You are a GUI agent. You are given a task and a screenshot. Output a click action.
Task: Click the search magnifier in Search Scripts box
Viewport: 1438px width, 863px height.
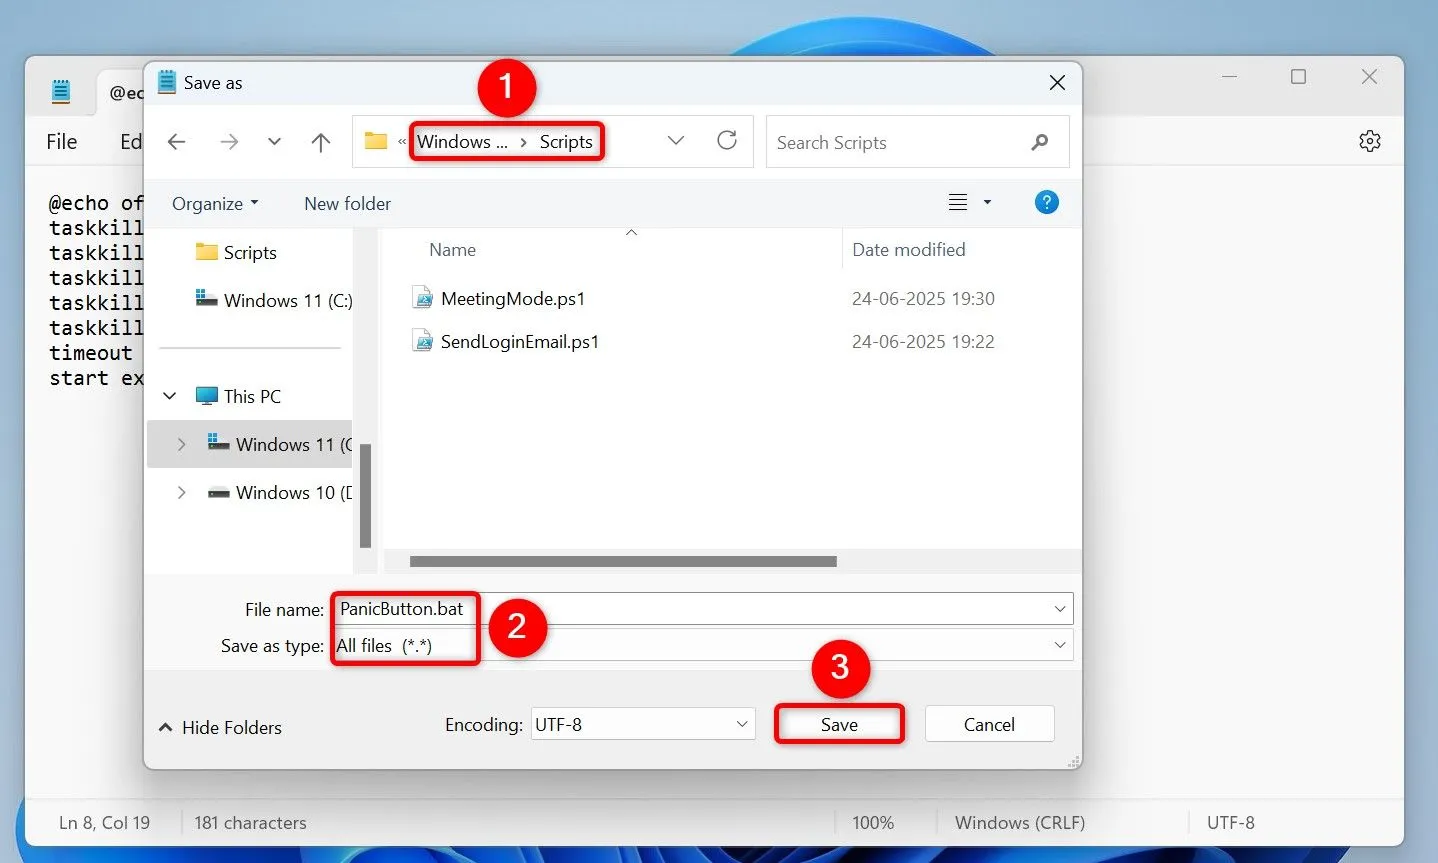(x=1039, y=142)
